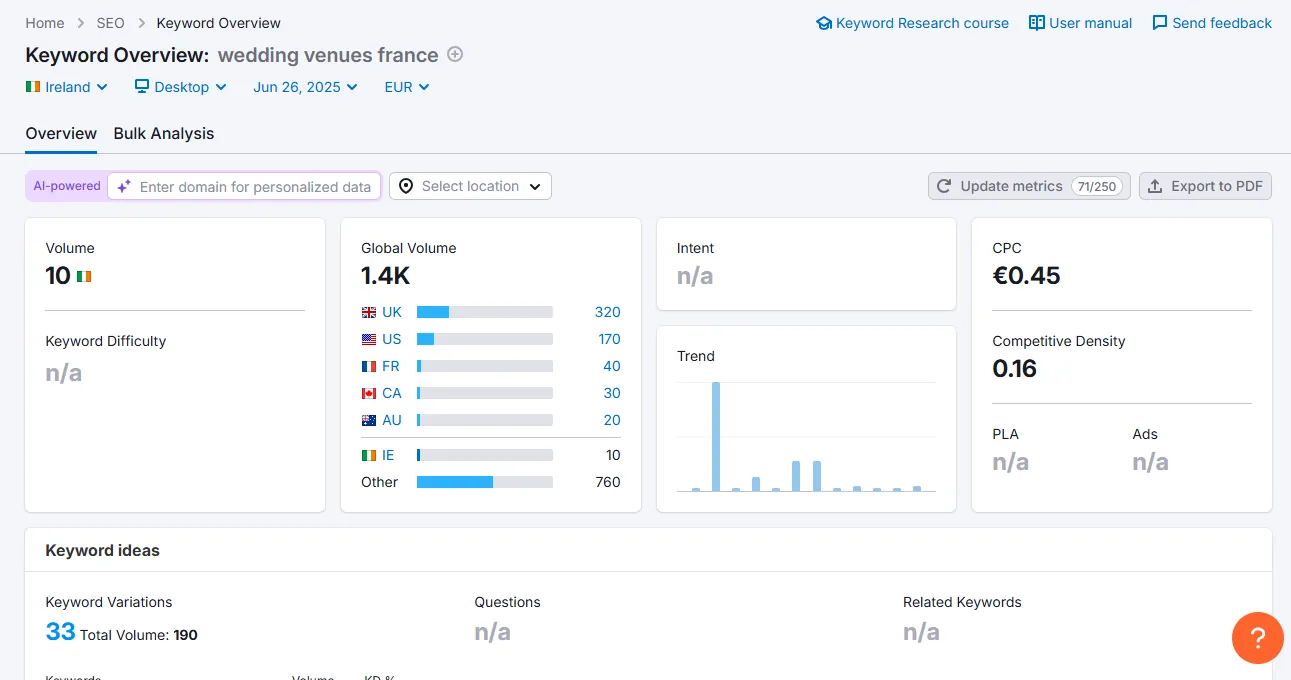Open the EUR currency dropdown
The image size is (1291, 680).
pos(407,87)
